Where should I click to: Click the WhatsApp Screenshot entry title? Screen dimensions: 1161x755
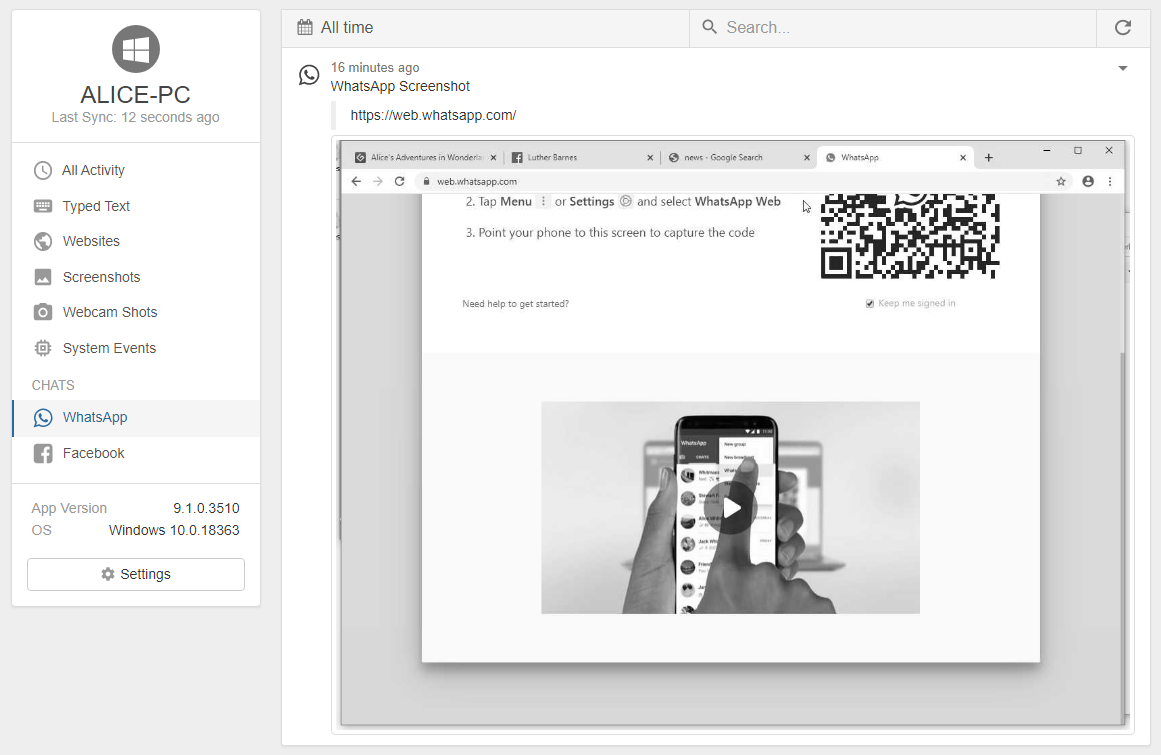pyautogui.click(x=400, y=87)
